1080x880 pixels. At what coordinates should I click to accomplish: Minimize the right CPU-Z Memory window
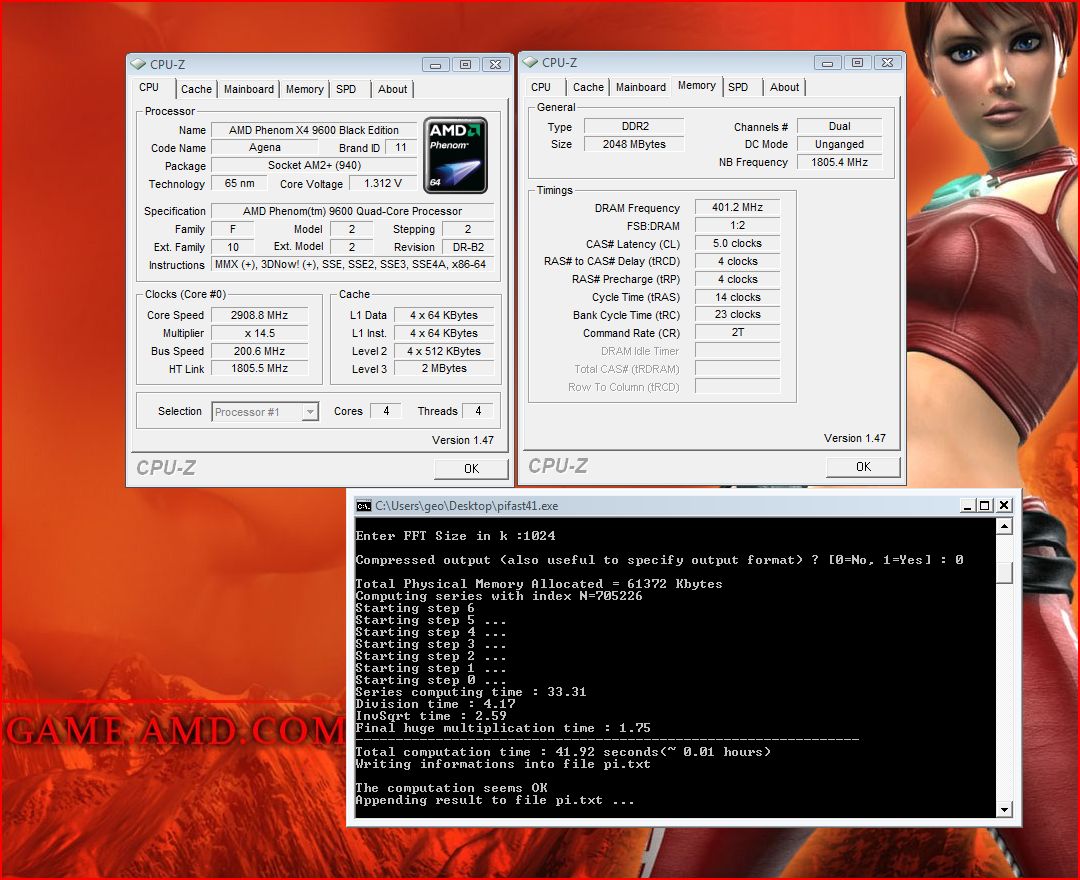pos(827,63)
